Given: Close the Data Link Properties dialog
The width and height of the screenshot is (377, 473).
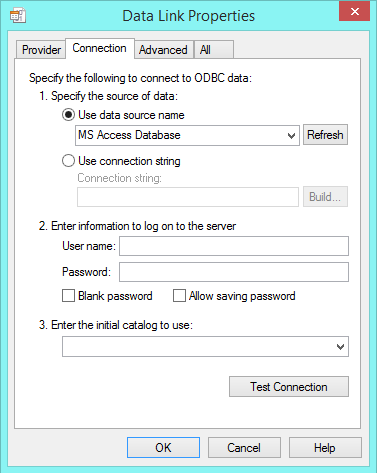Looking at the screenshot, I should pos(354,11).
